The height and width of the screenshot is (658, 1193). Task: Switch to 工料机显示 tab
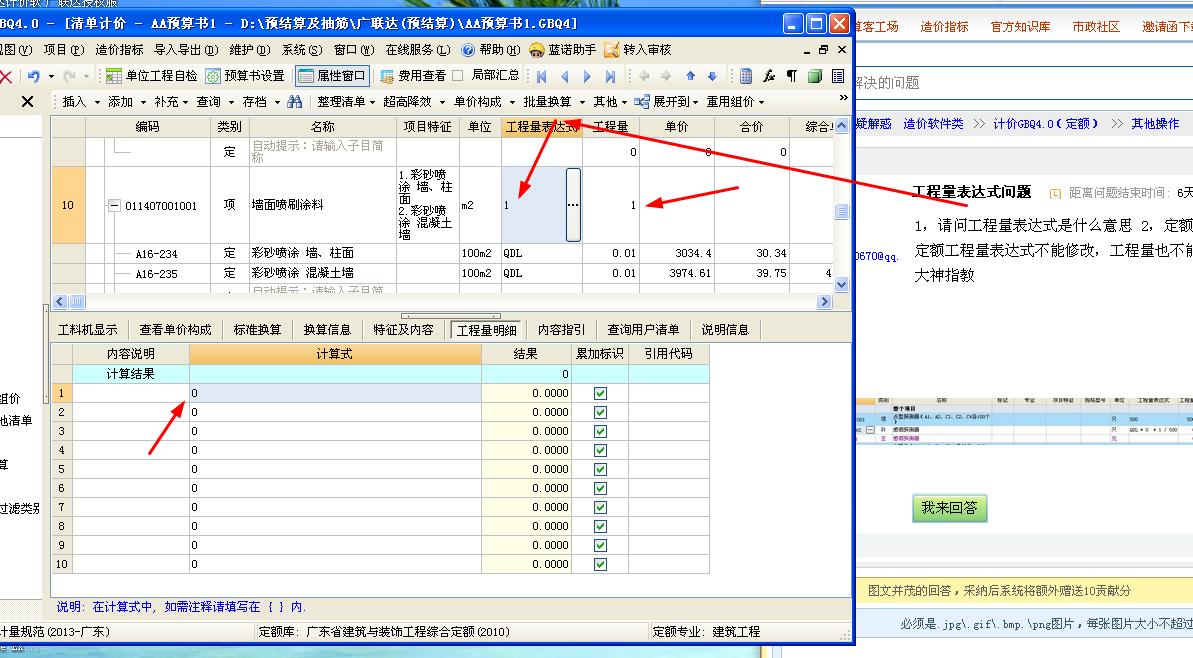(x=87, y=329)
